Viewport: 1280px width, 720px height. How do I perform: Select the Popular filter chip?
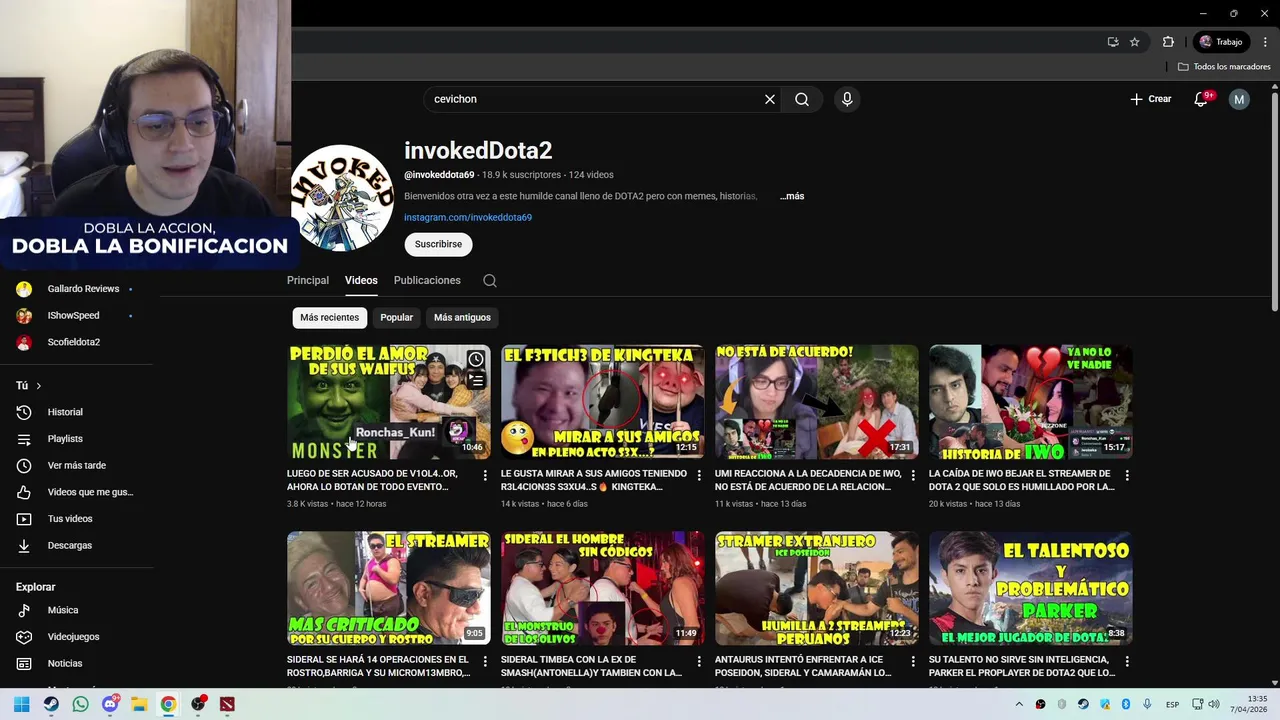(x=396, y=317)
